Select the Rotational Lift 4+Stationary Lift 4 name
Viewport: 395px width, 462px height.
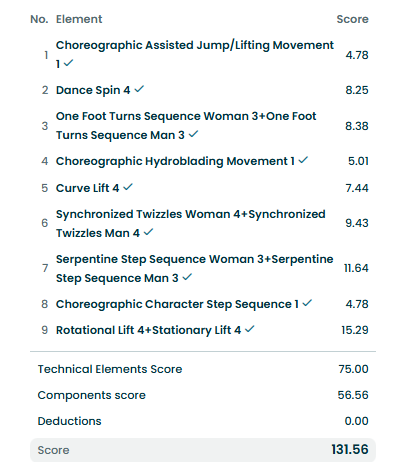click(148, 330)
